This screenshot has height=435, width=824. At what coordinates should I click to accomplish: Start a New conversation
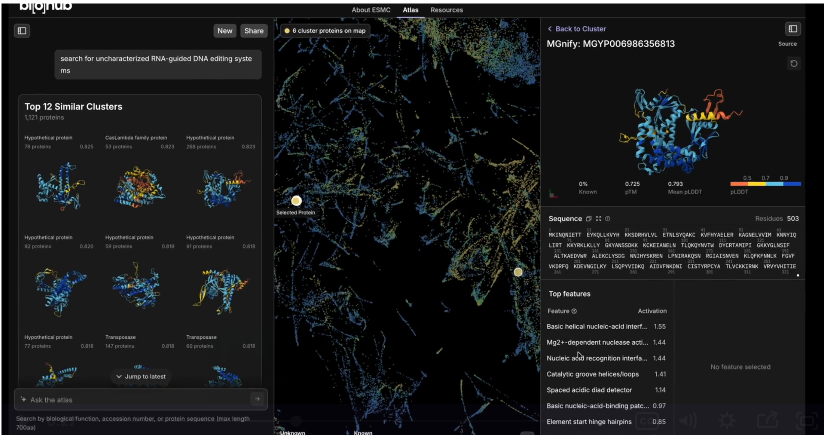(225, 31)
